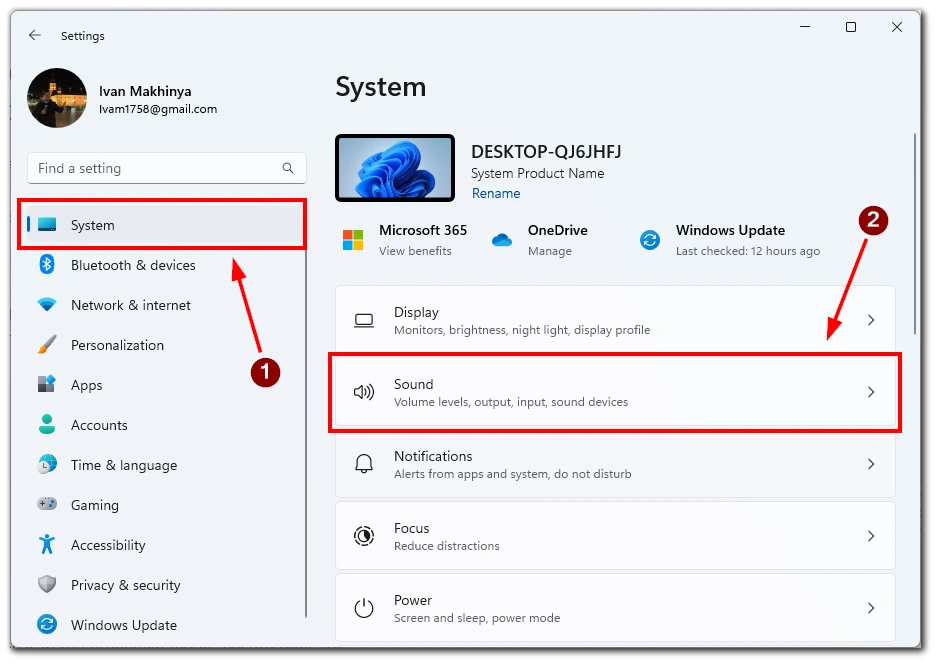This screenshot has height=666, width=939.
Task: Open the Power settings row
Action: (615, 608)
